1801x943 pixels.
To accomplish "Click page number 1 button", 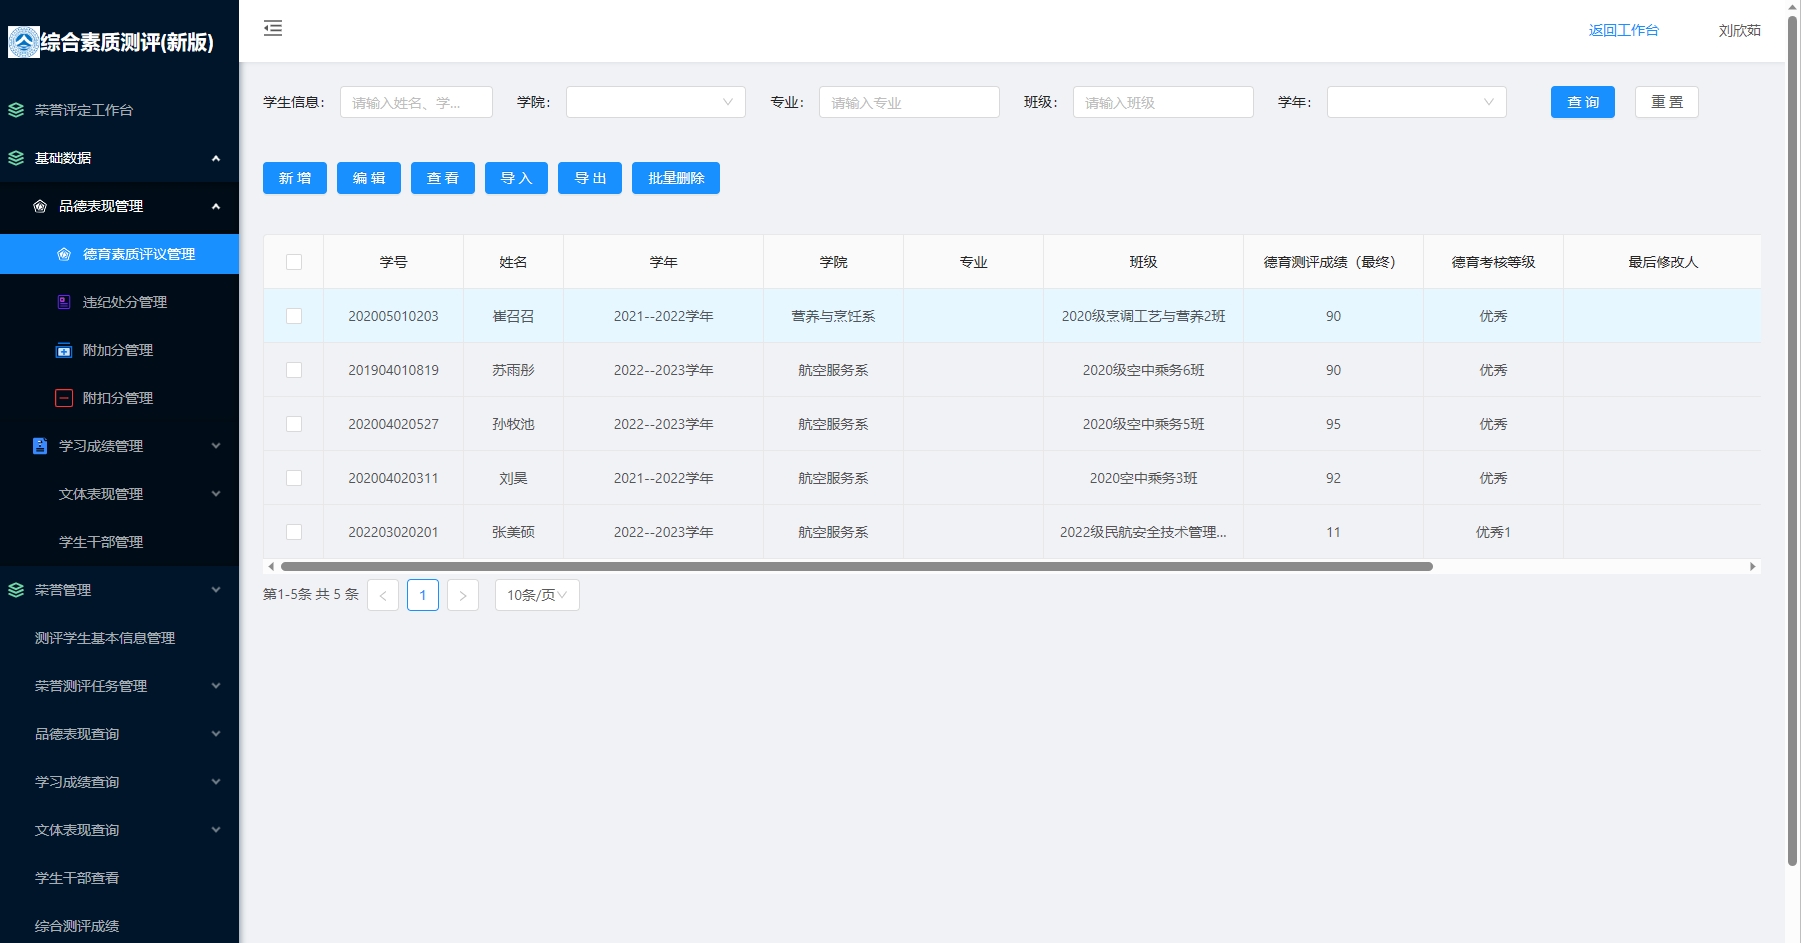I will pos(423,595).
